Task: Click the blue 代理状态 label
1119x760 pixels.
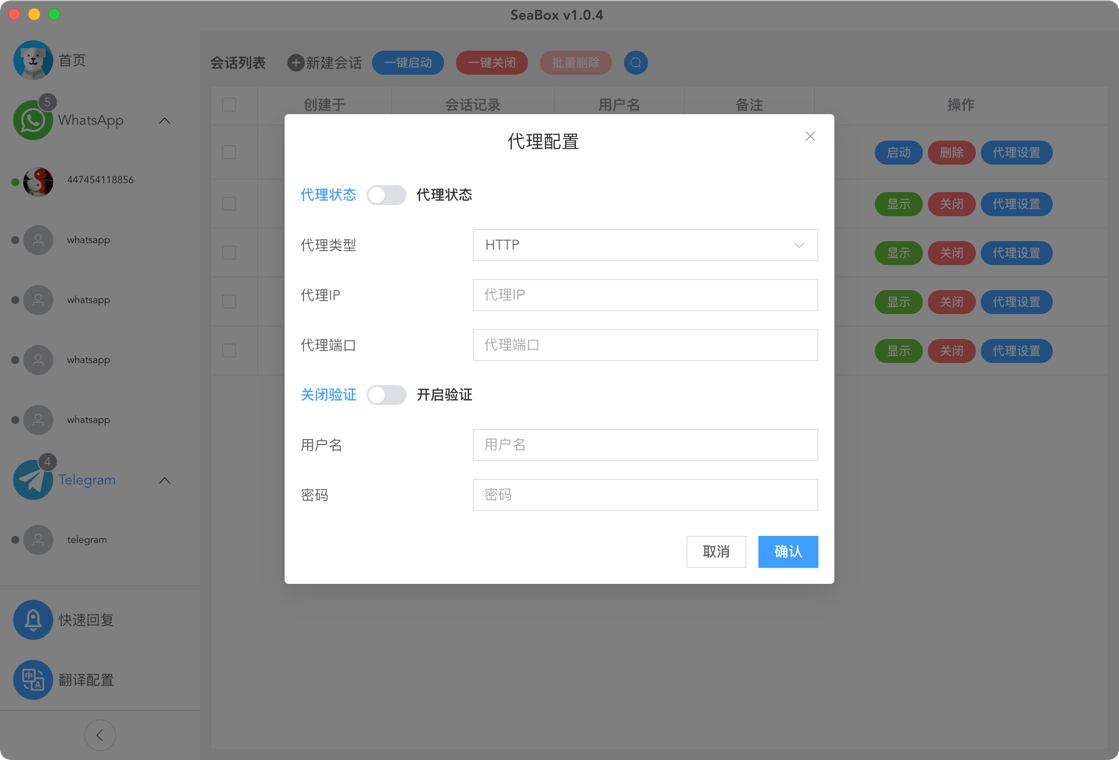Action: (x=328, y=195)
